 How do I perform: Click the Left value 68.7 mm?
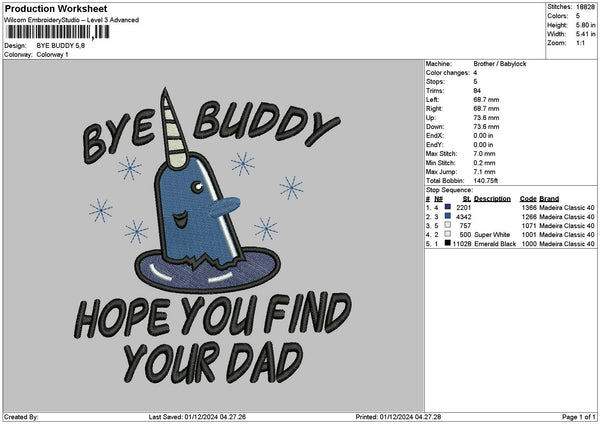(x=486, y=100)
